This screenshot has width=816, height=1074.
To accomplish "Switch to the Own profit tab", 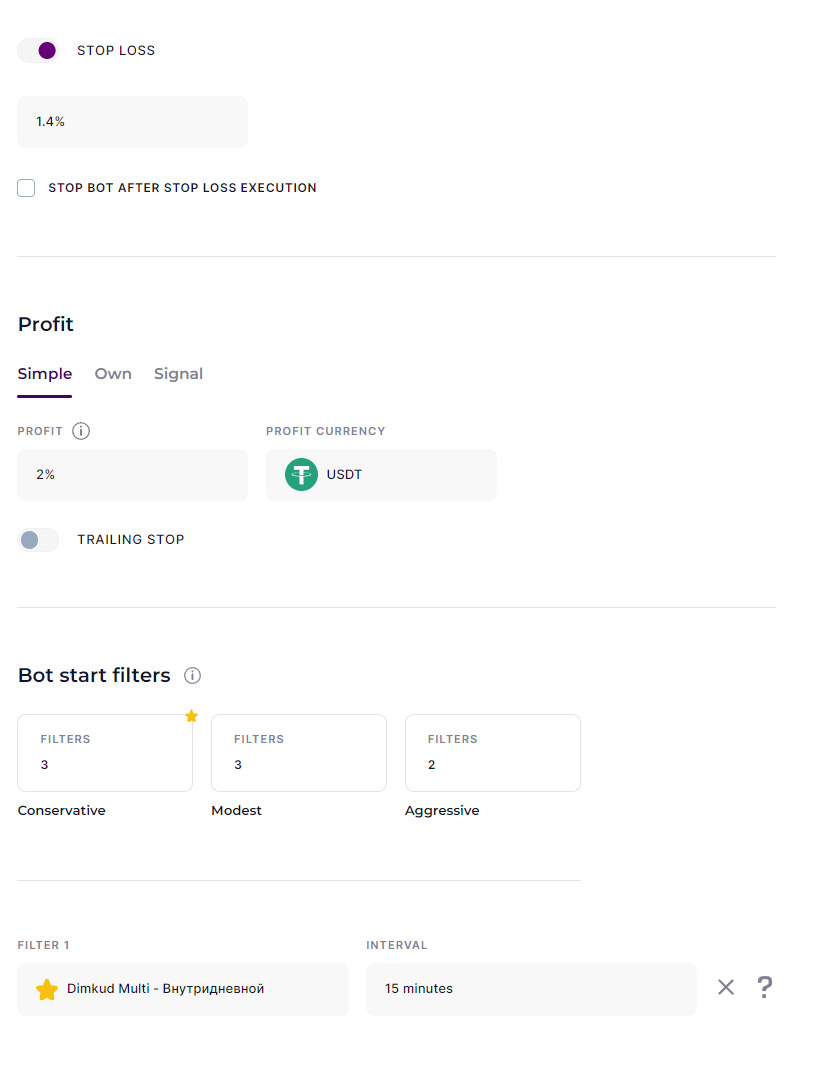I will click(113, 374).
